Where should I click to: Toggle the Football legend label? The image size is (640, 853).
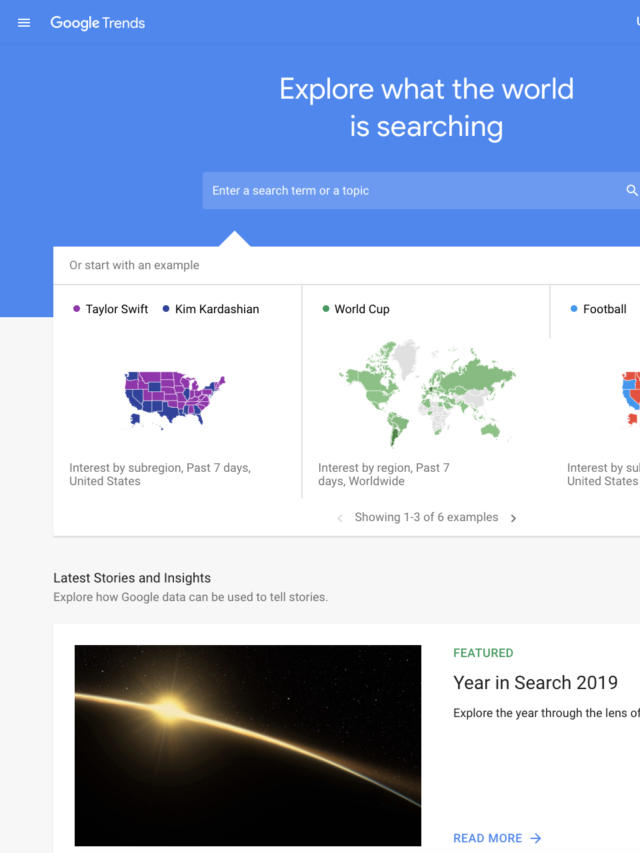pyautogui.click(x=604, y=309)
